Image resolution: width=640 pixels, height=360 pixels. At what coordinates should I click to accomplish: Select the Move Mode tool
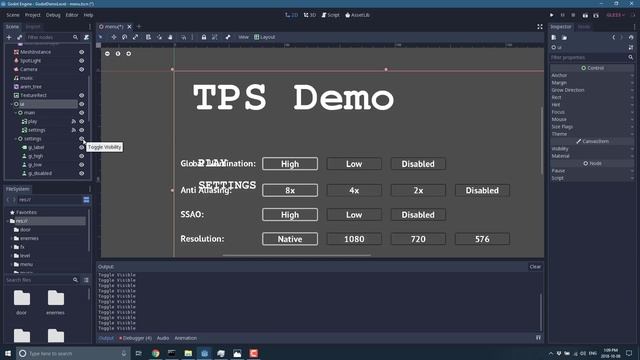pyautogui.click(x=114, y=37)
